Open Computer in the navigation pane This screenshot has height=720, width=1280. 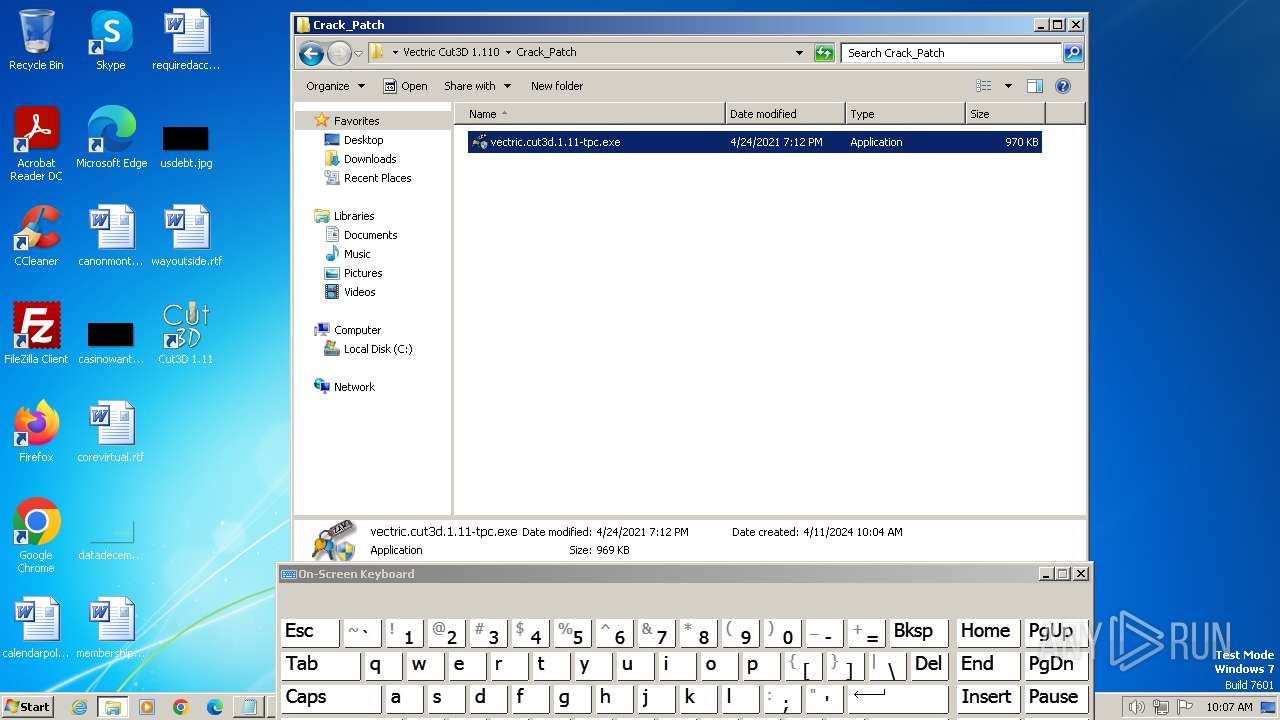click(357, 330)
